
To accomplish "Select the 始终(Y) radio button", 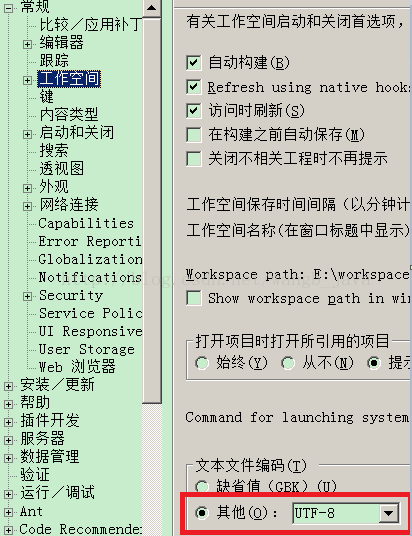I will pos(202,363).
